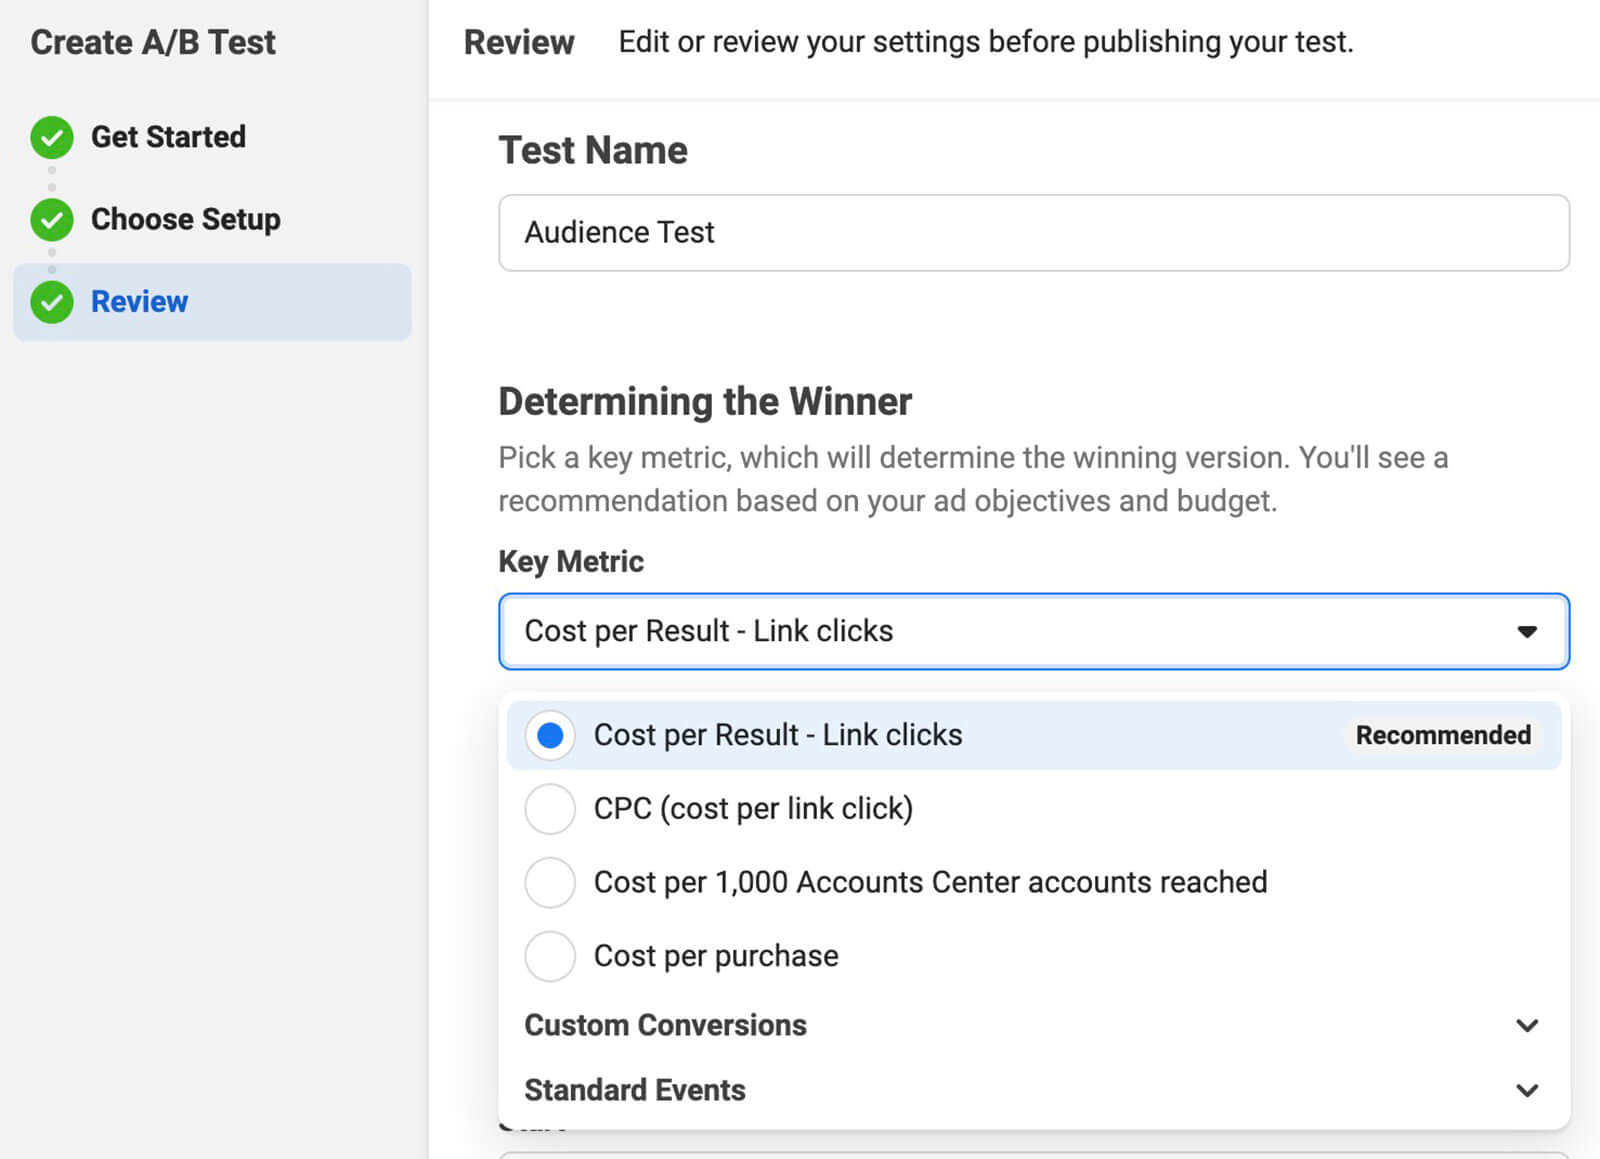
Task: Click the Key Metric dropdown caret arrow
Action: [1526, 632]
